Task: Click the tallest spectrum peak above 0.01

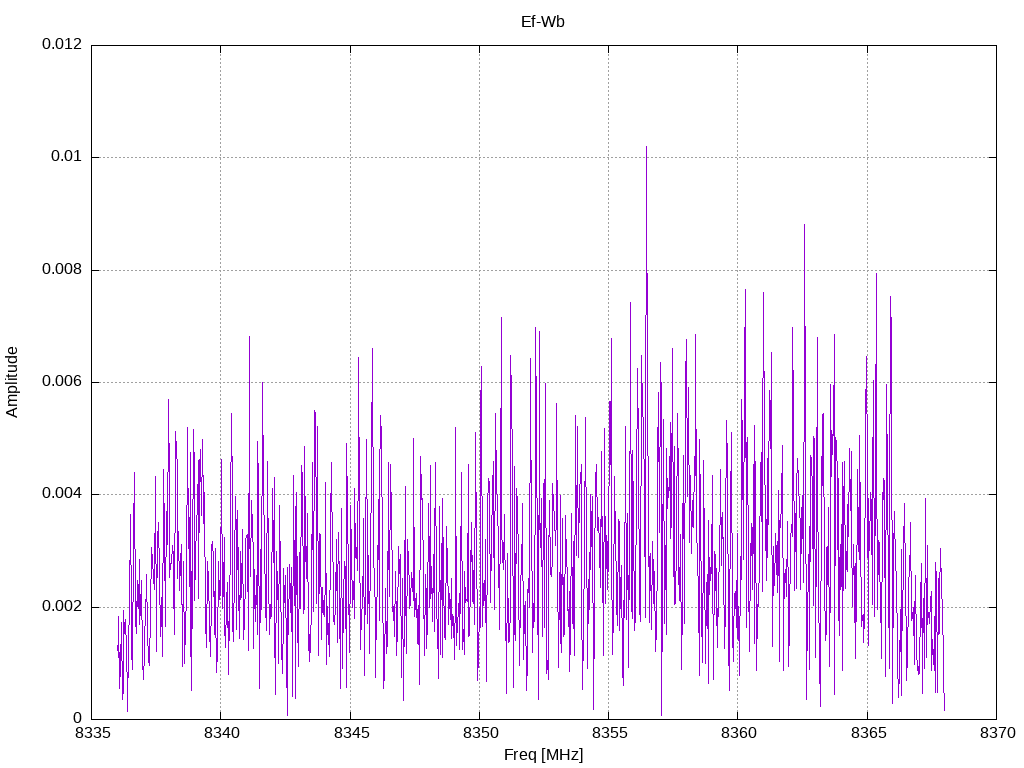Action: tap(647, 148)
